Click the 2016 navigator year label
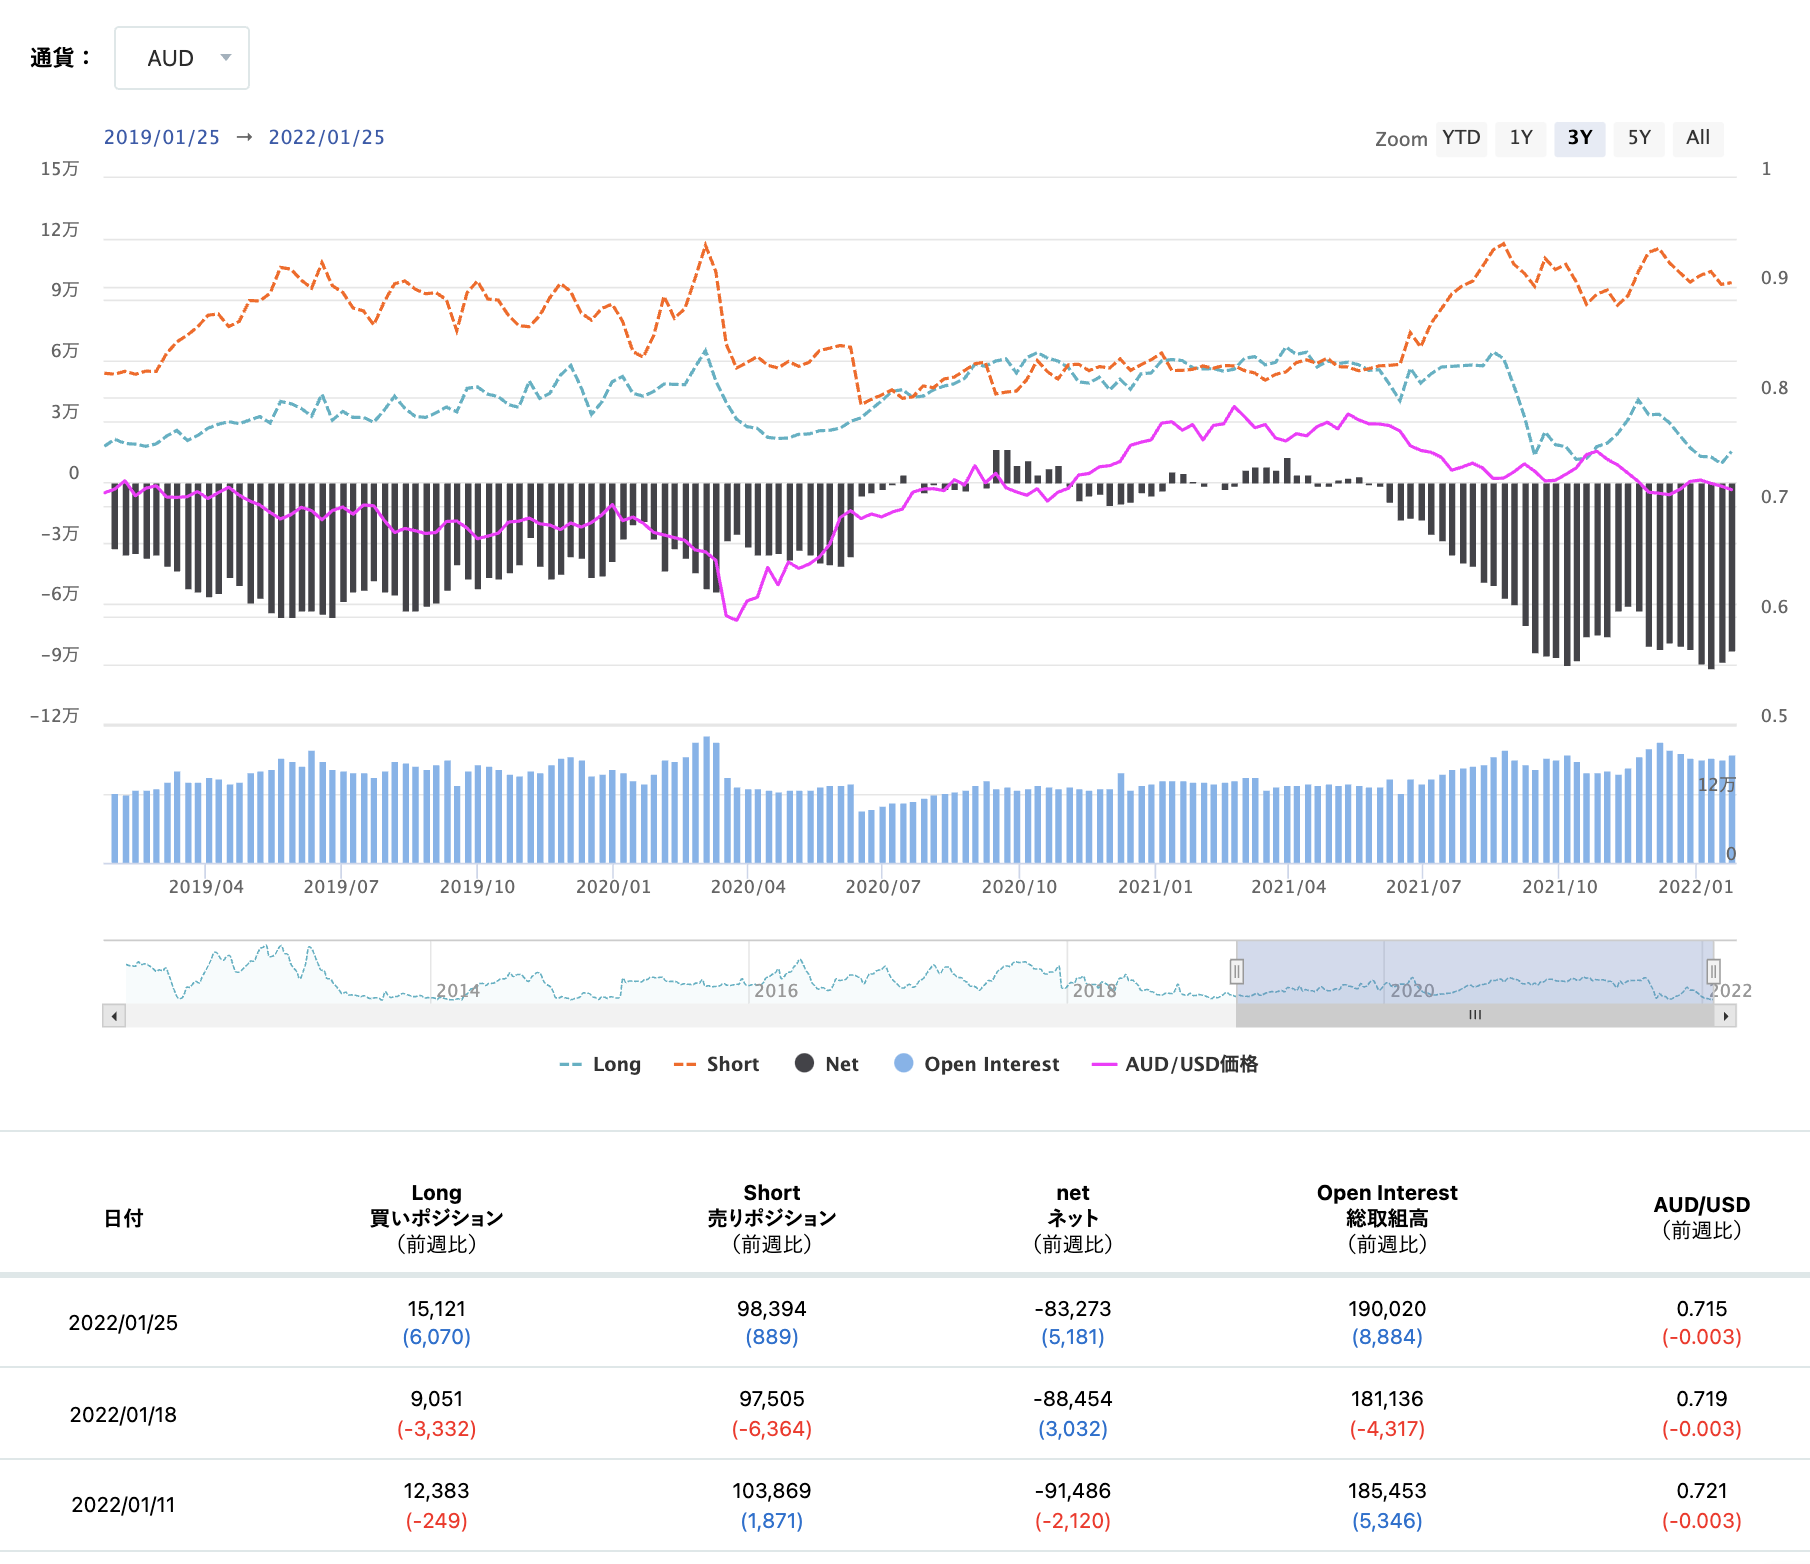The width and height of the screenshot is (1810, 1564). 776,991
